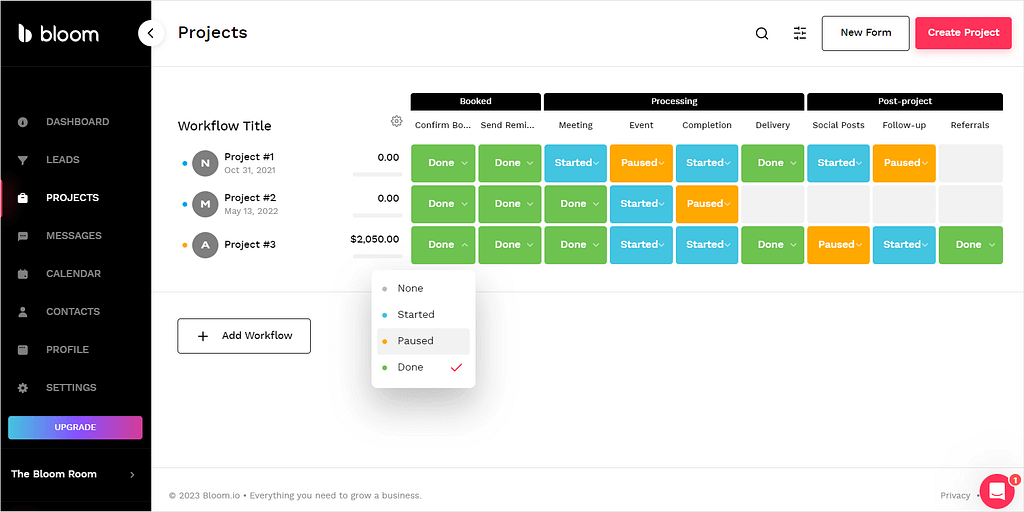Click the Workflow Title heading
The width and height of the screenshot is (1024, 512).
[x=224, y=126]
